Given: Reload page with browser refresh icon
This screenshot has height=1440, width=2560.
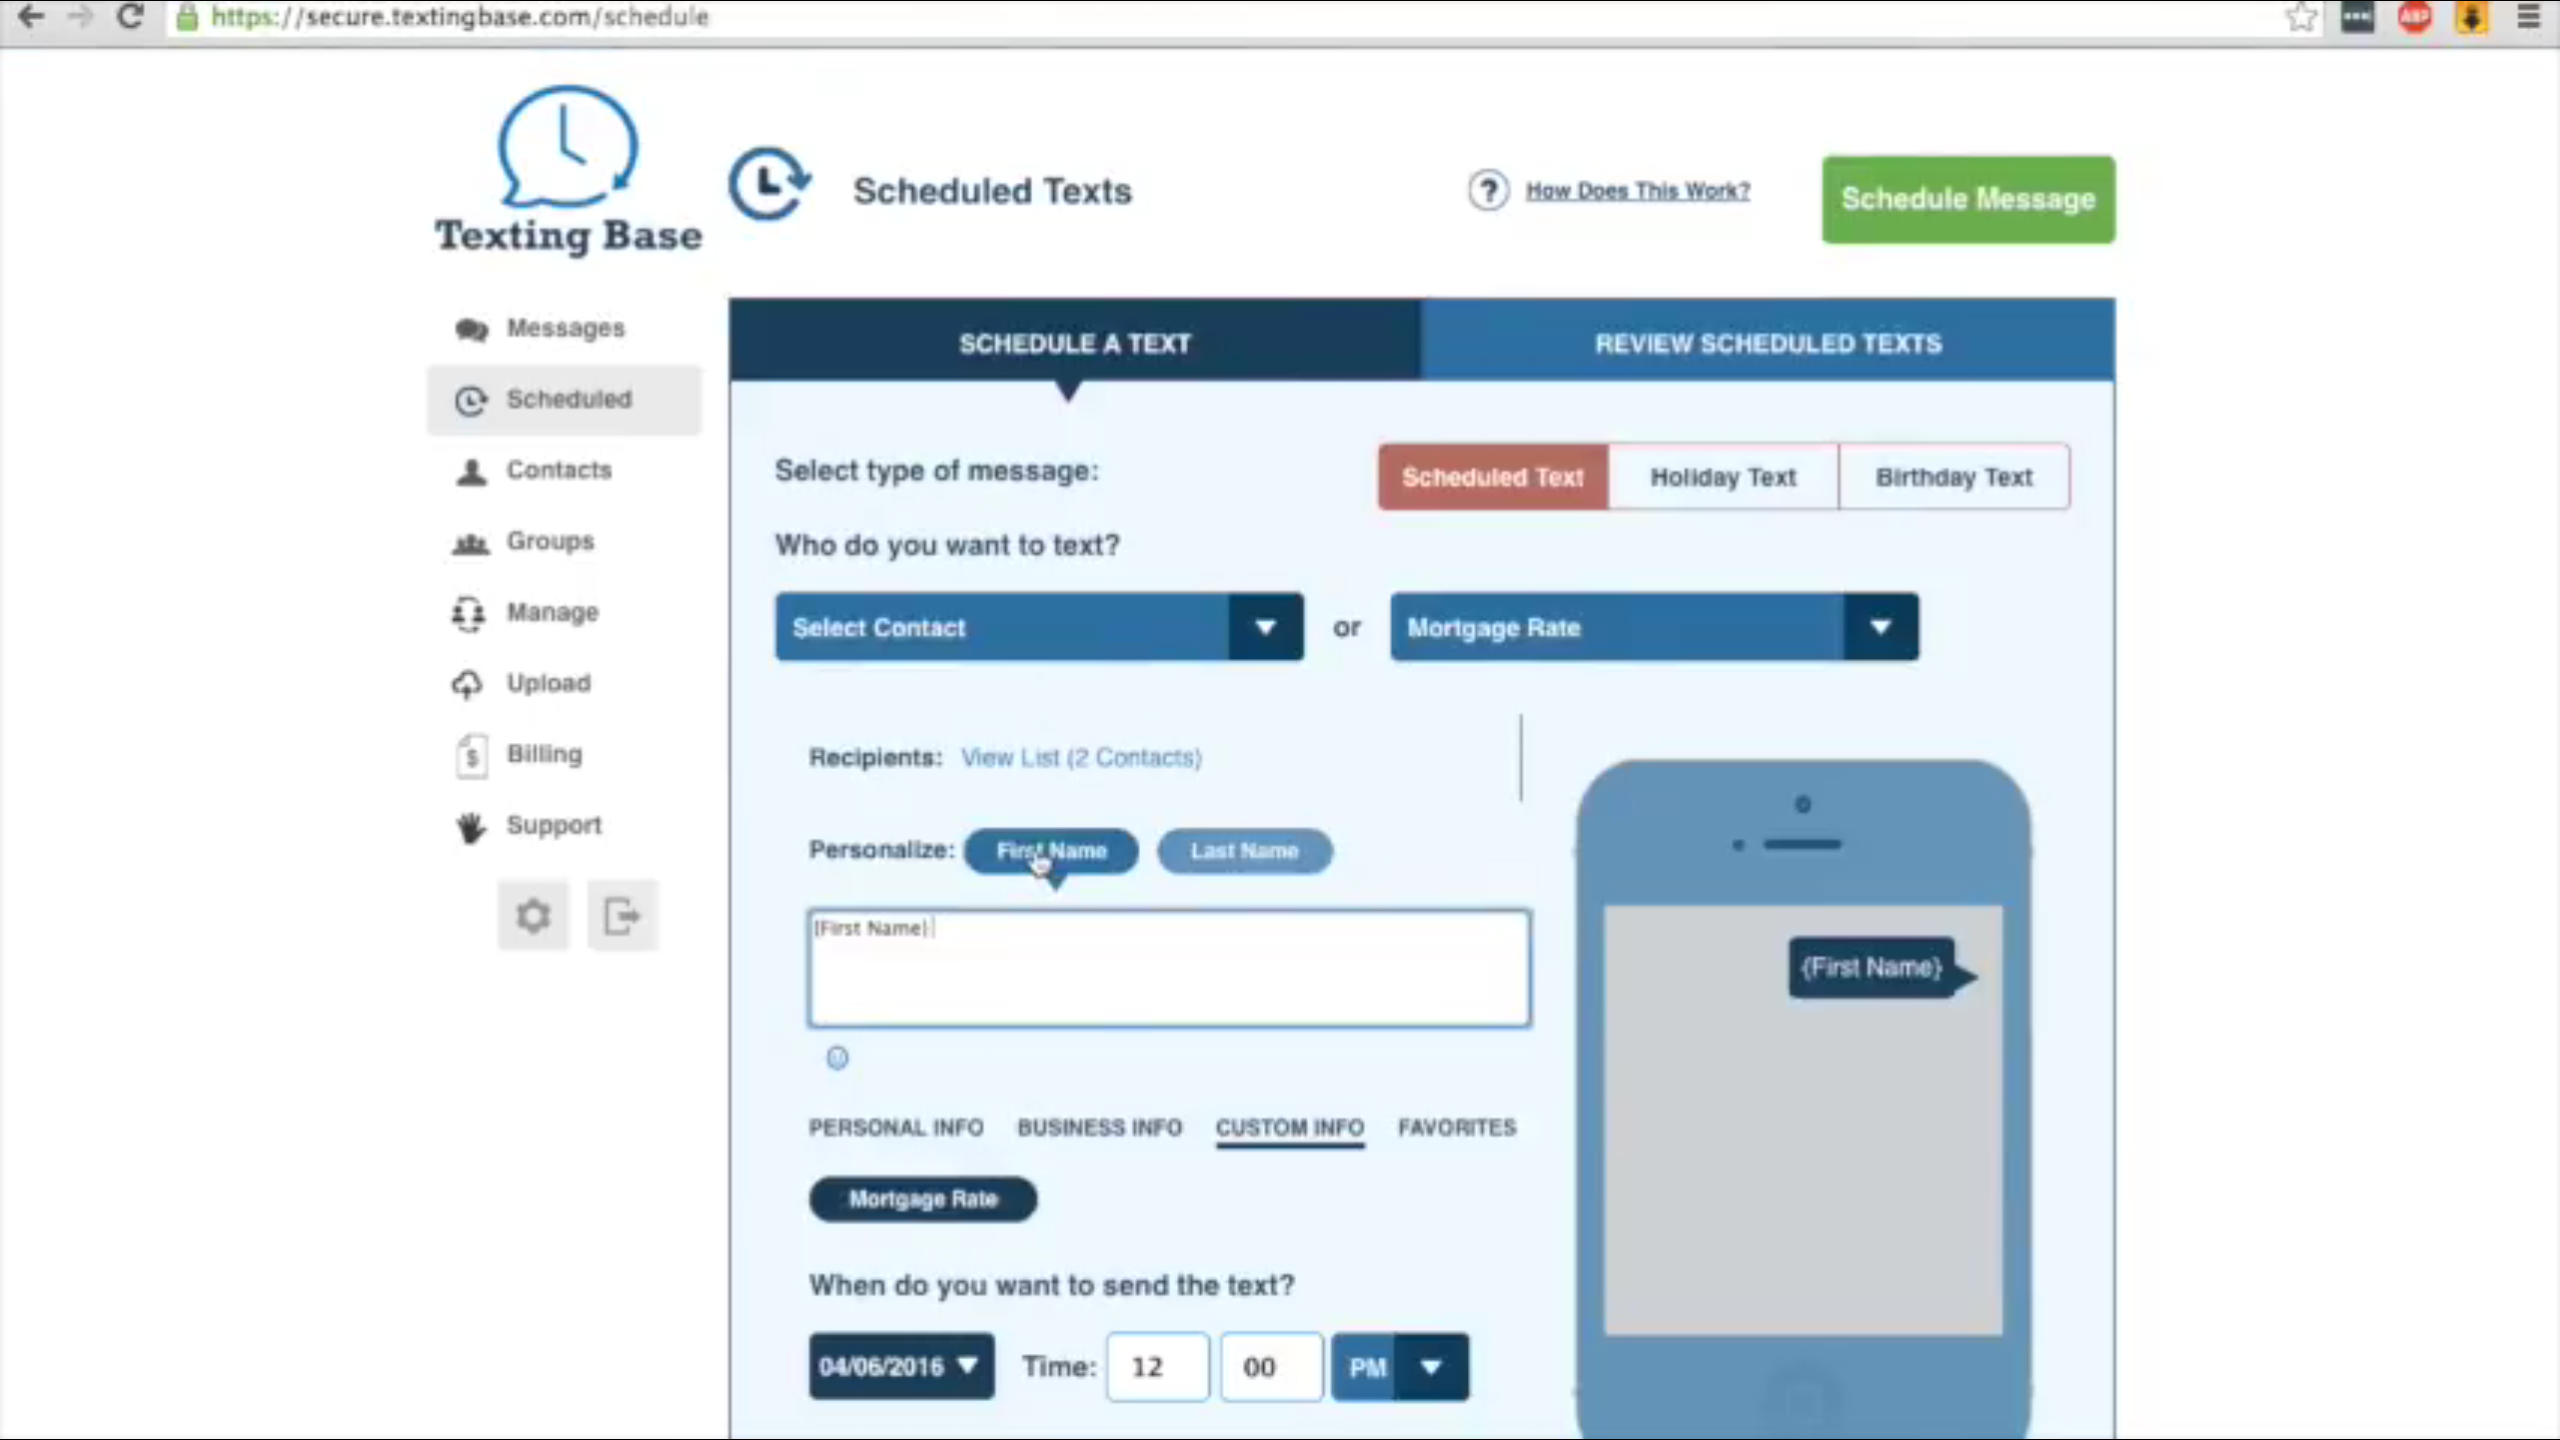Looking at the screenshot, I should pyautogui.click(x=130, y=17).
